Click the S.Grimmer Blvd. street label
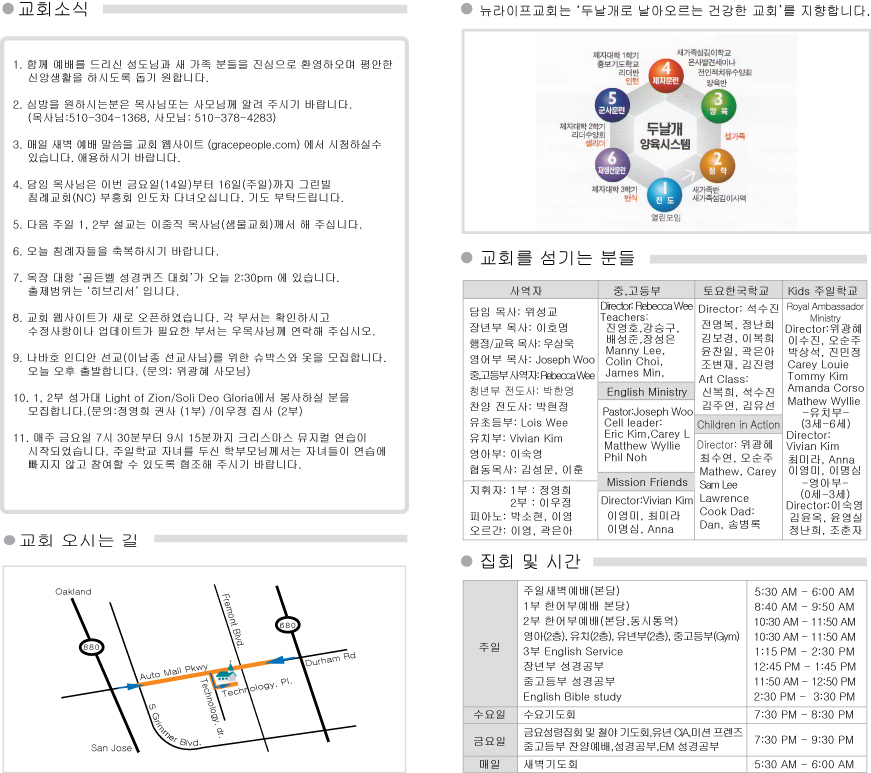871x773 pixels. point(173,727)
